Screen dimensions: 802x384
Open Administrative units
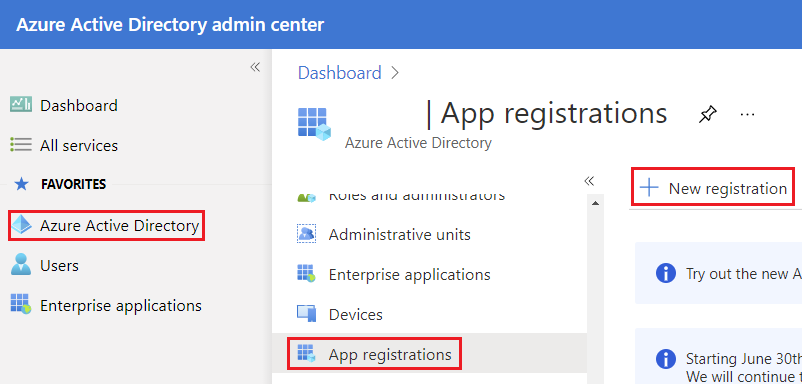399,235
